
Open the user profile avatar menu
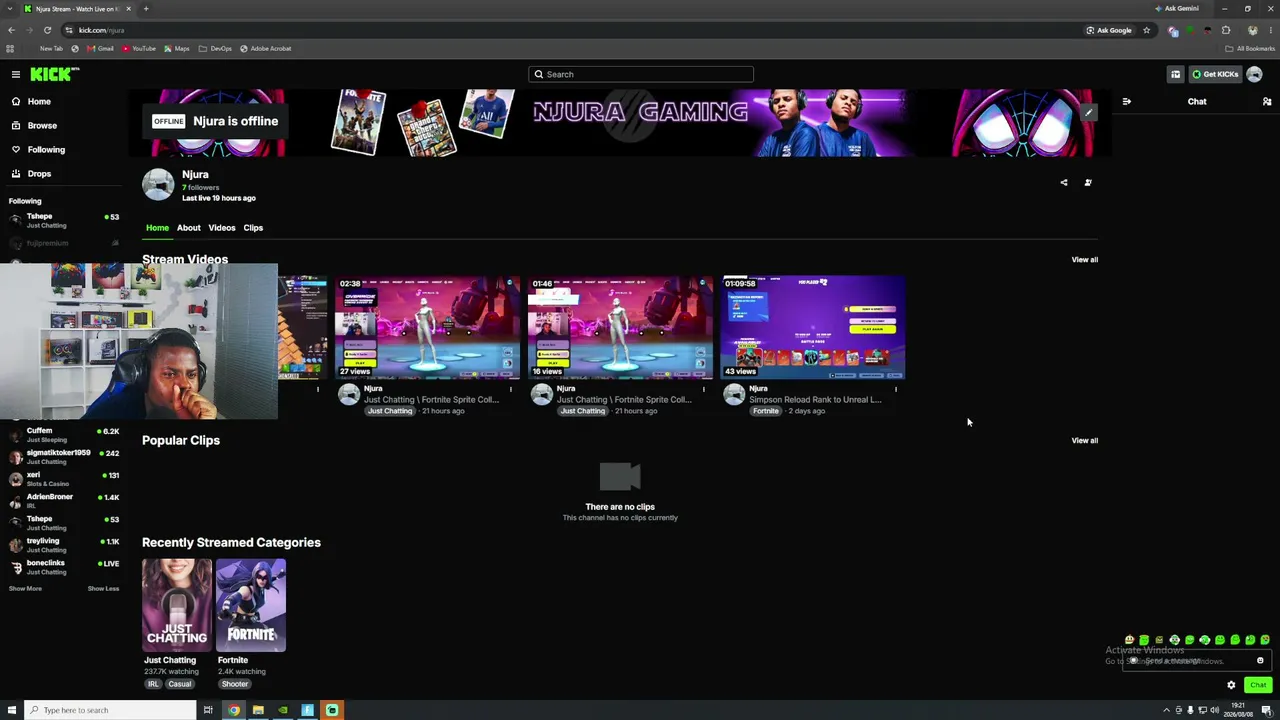click(1254, 74)
